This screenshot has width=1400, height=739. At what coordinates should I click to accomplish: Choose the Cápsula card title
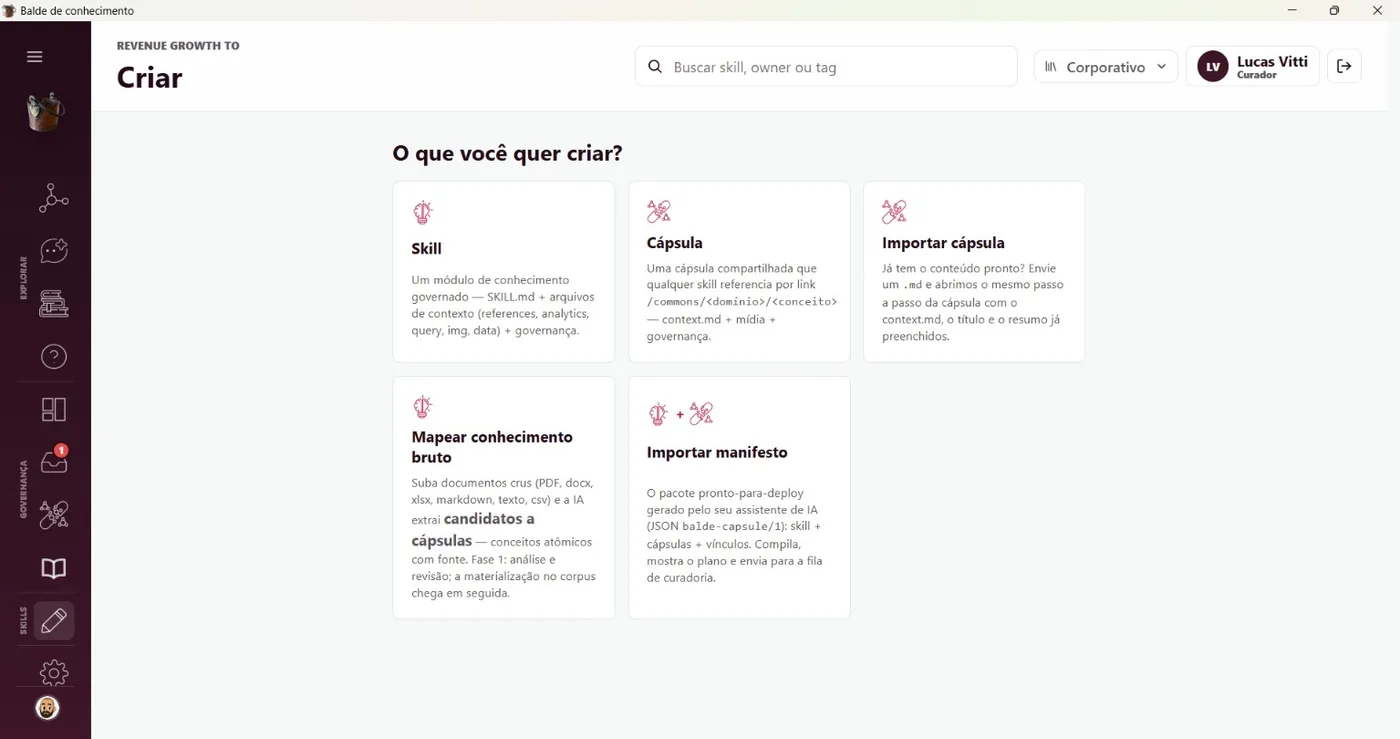(675, 243)
